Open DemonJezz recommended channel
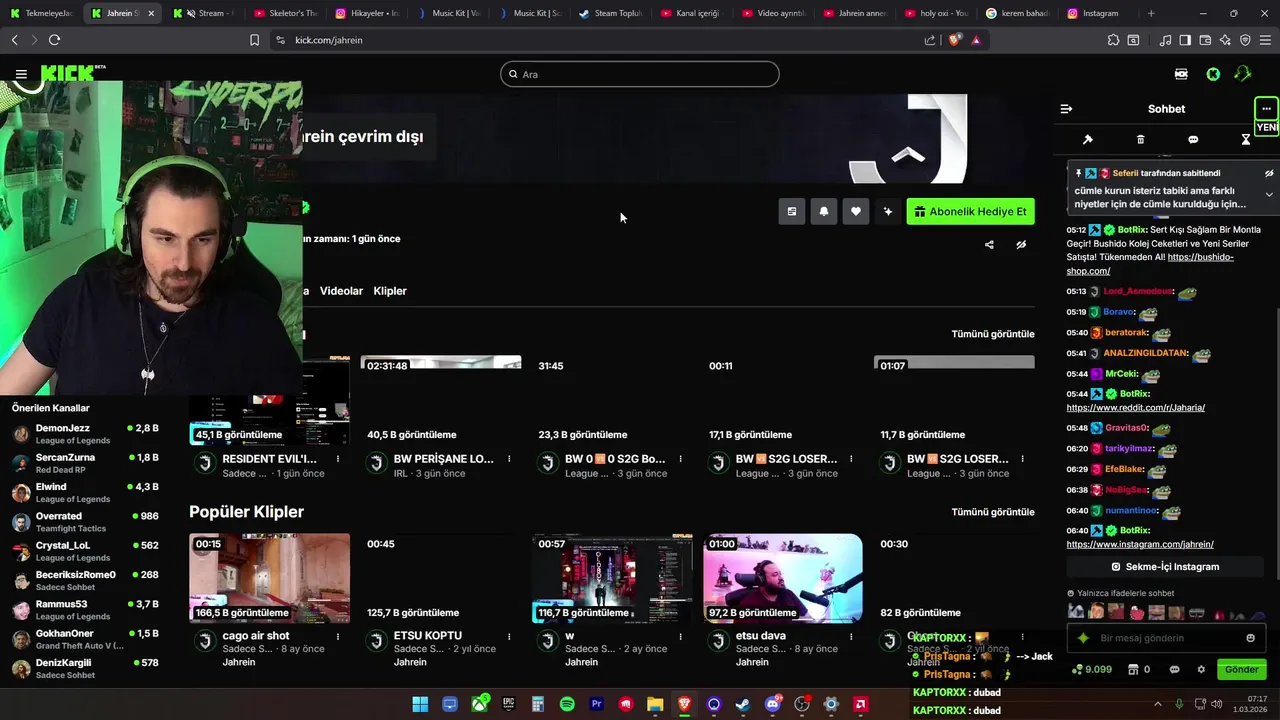The image size is (1280, 720). 85,434
